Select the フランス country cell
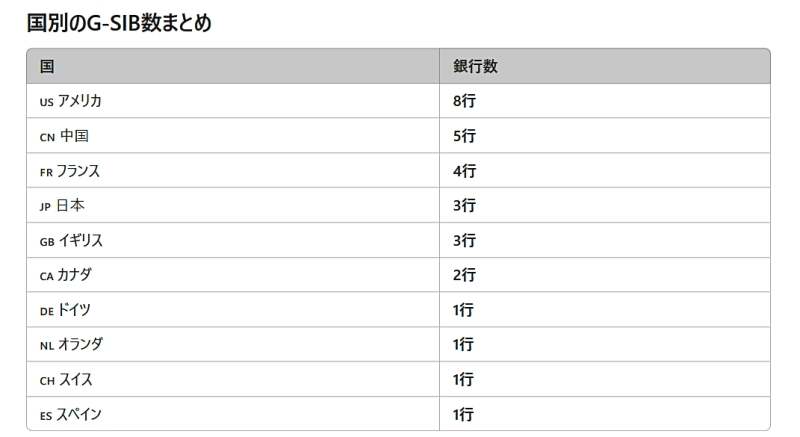Viewport: 800px width, 437px height. pos(70,171)
